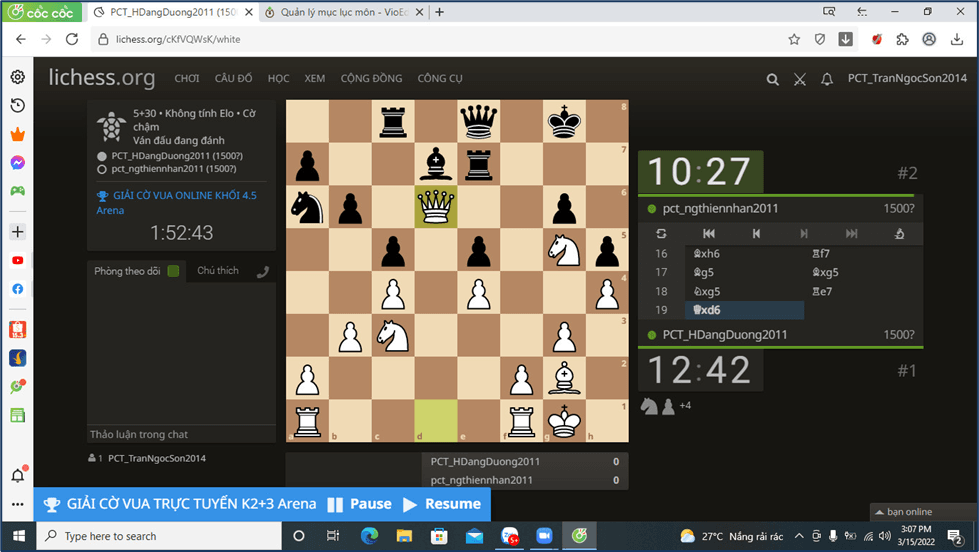Open the CÔNG CỤ menu

tap(440, 79)
